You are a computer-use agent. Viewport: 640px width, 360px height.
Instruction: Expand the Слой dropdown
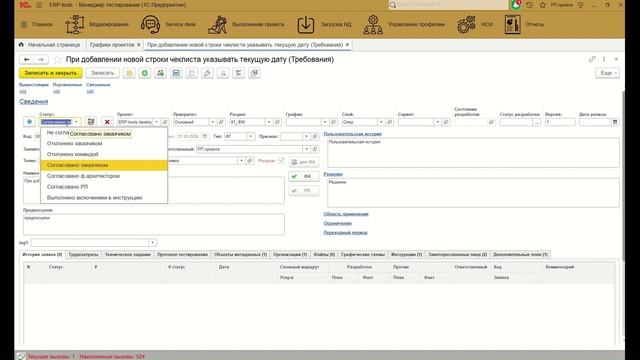point(381,122)
